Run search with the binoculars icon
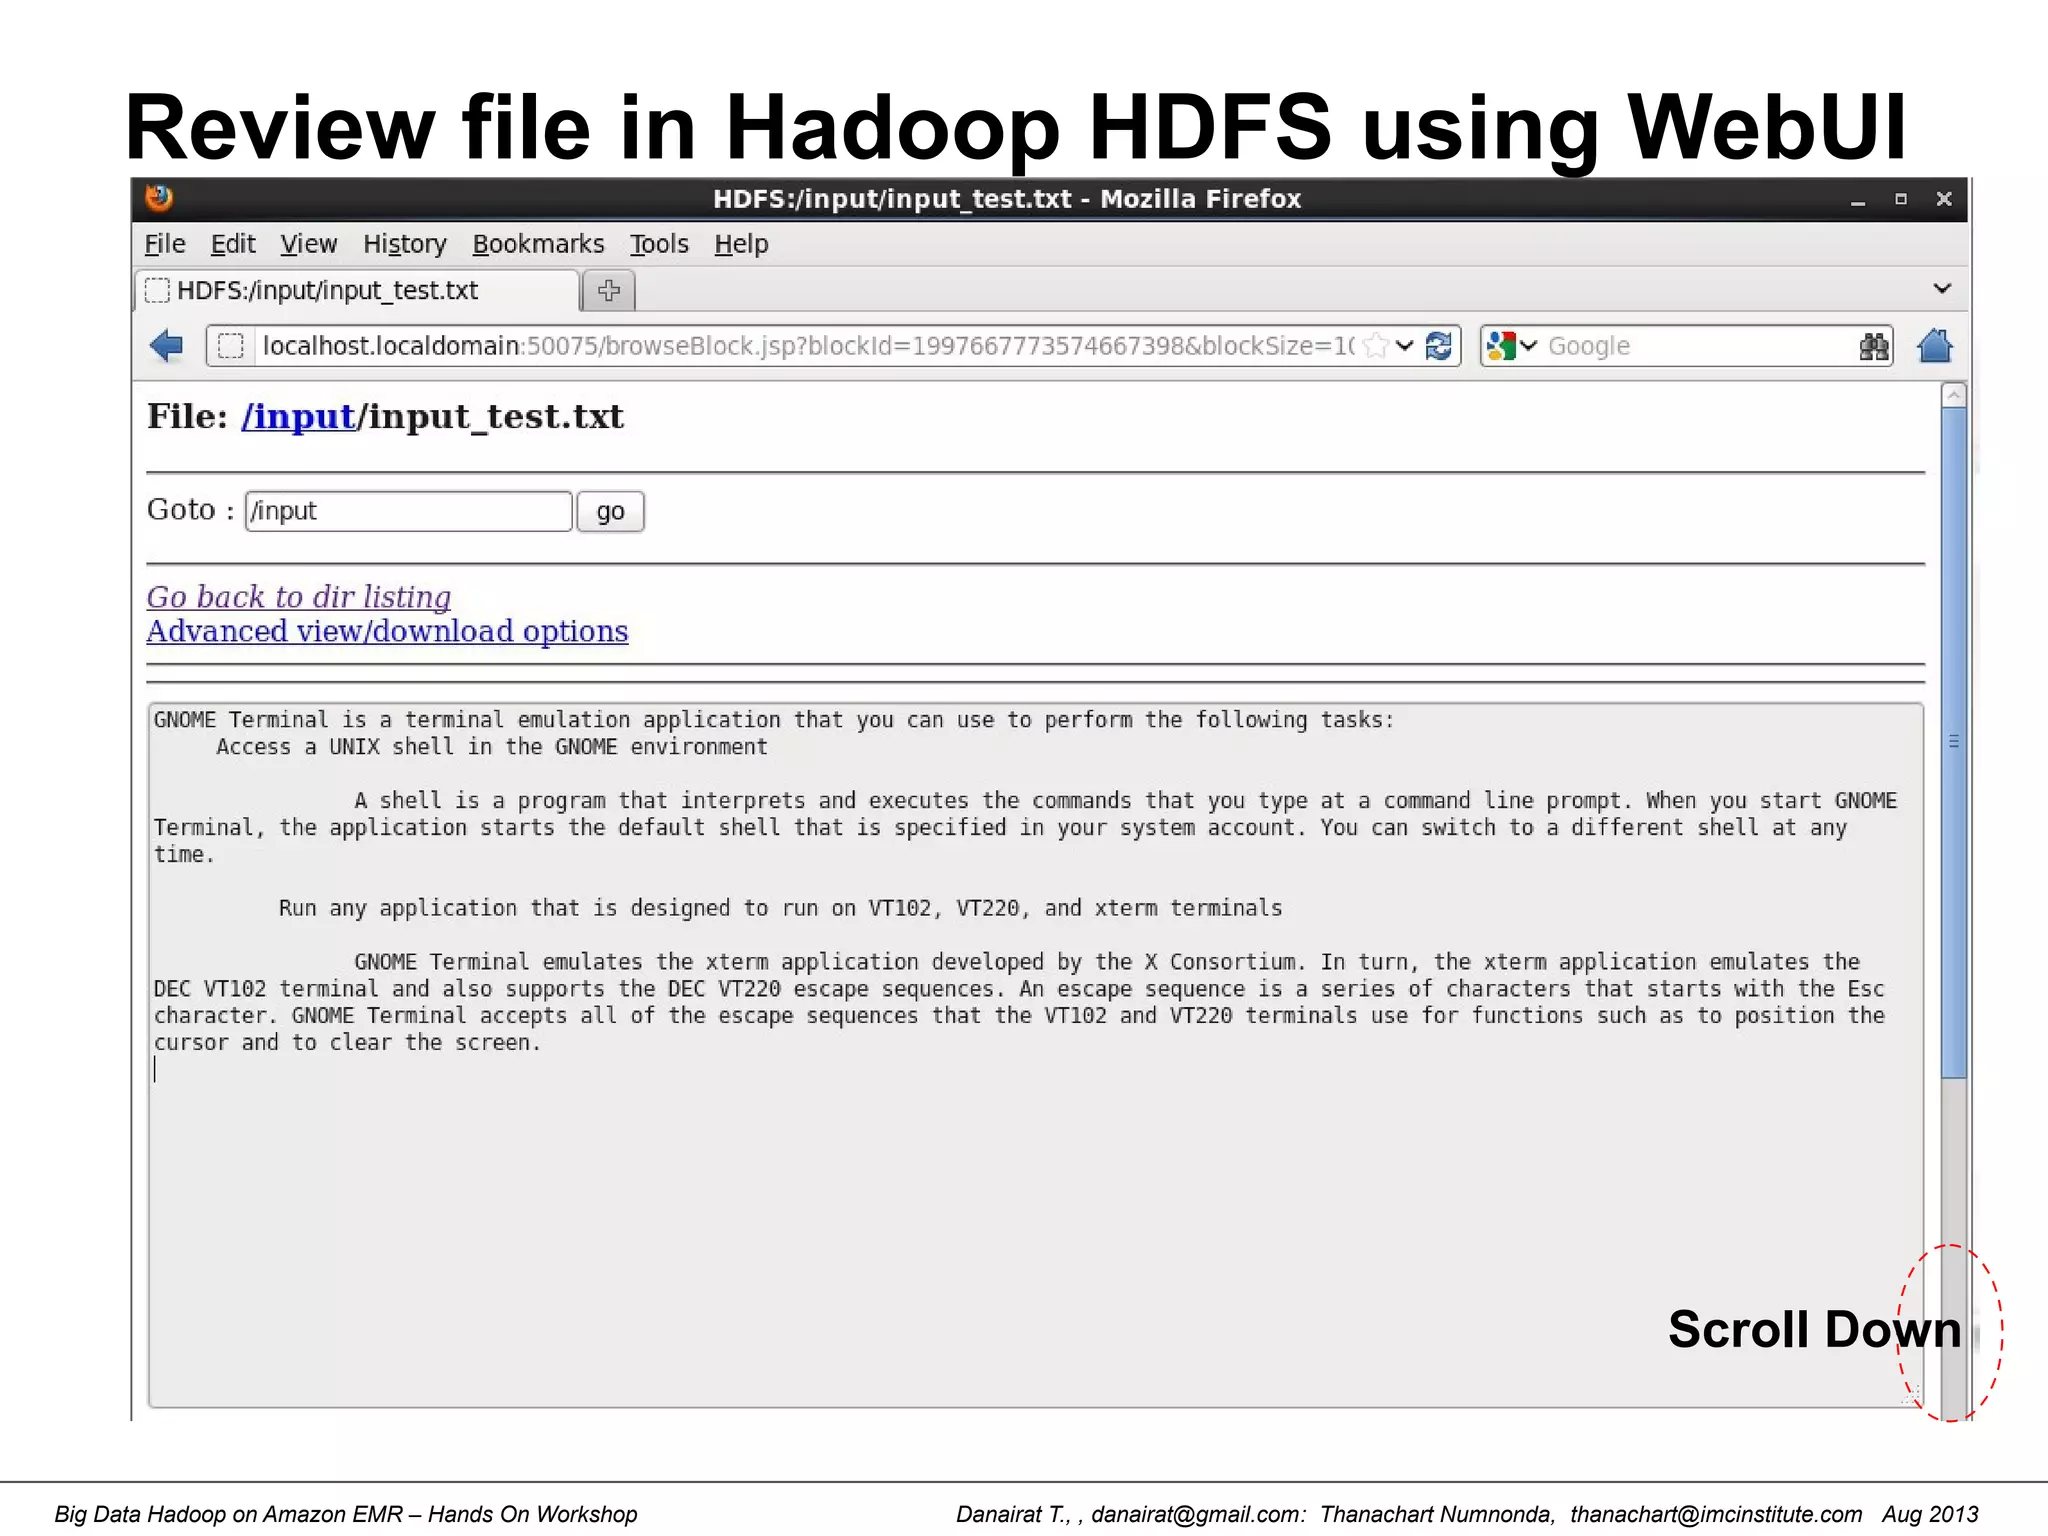This screenshot has height=1536, width=2048. [1874, 346]
